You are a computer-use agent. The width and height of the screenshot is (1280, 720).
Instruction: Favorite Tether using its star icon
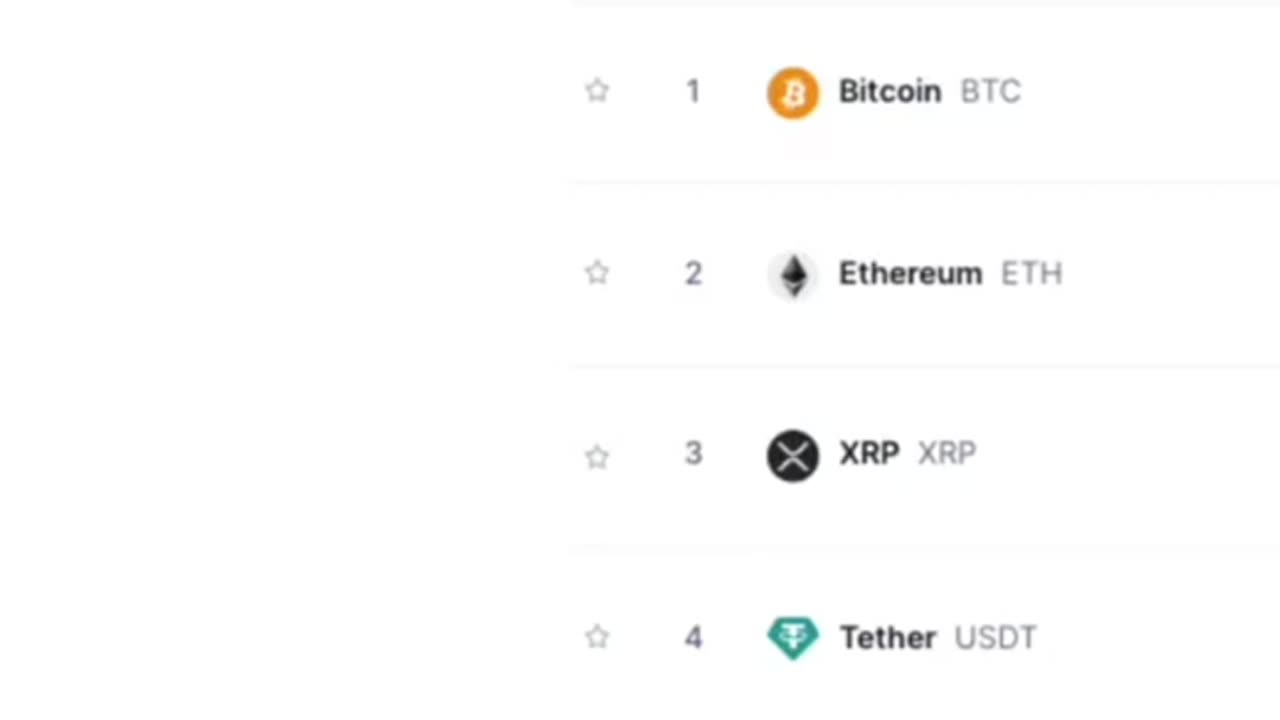click(x=597, y=637)
